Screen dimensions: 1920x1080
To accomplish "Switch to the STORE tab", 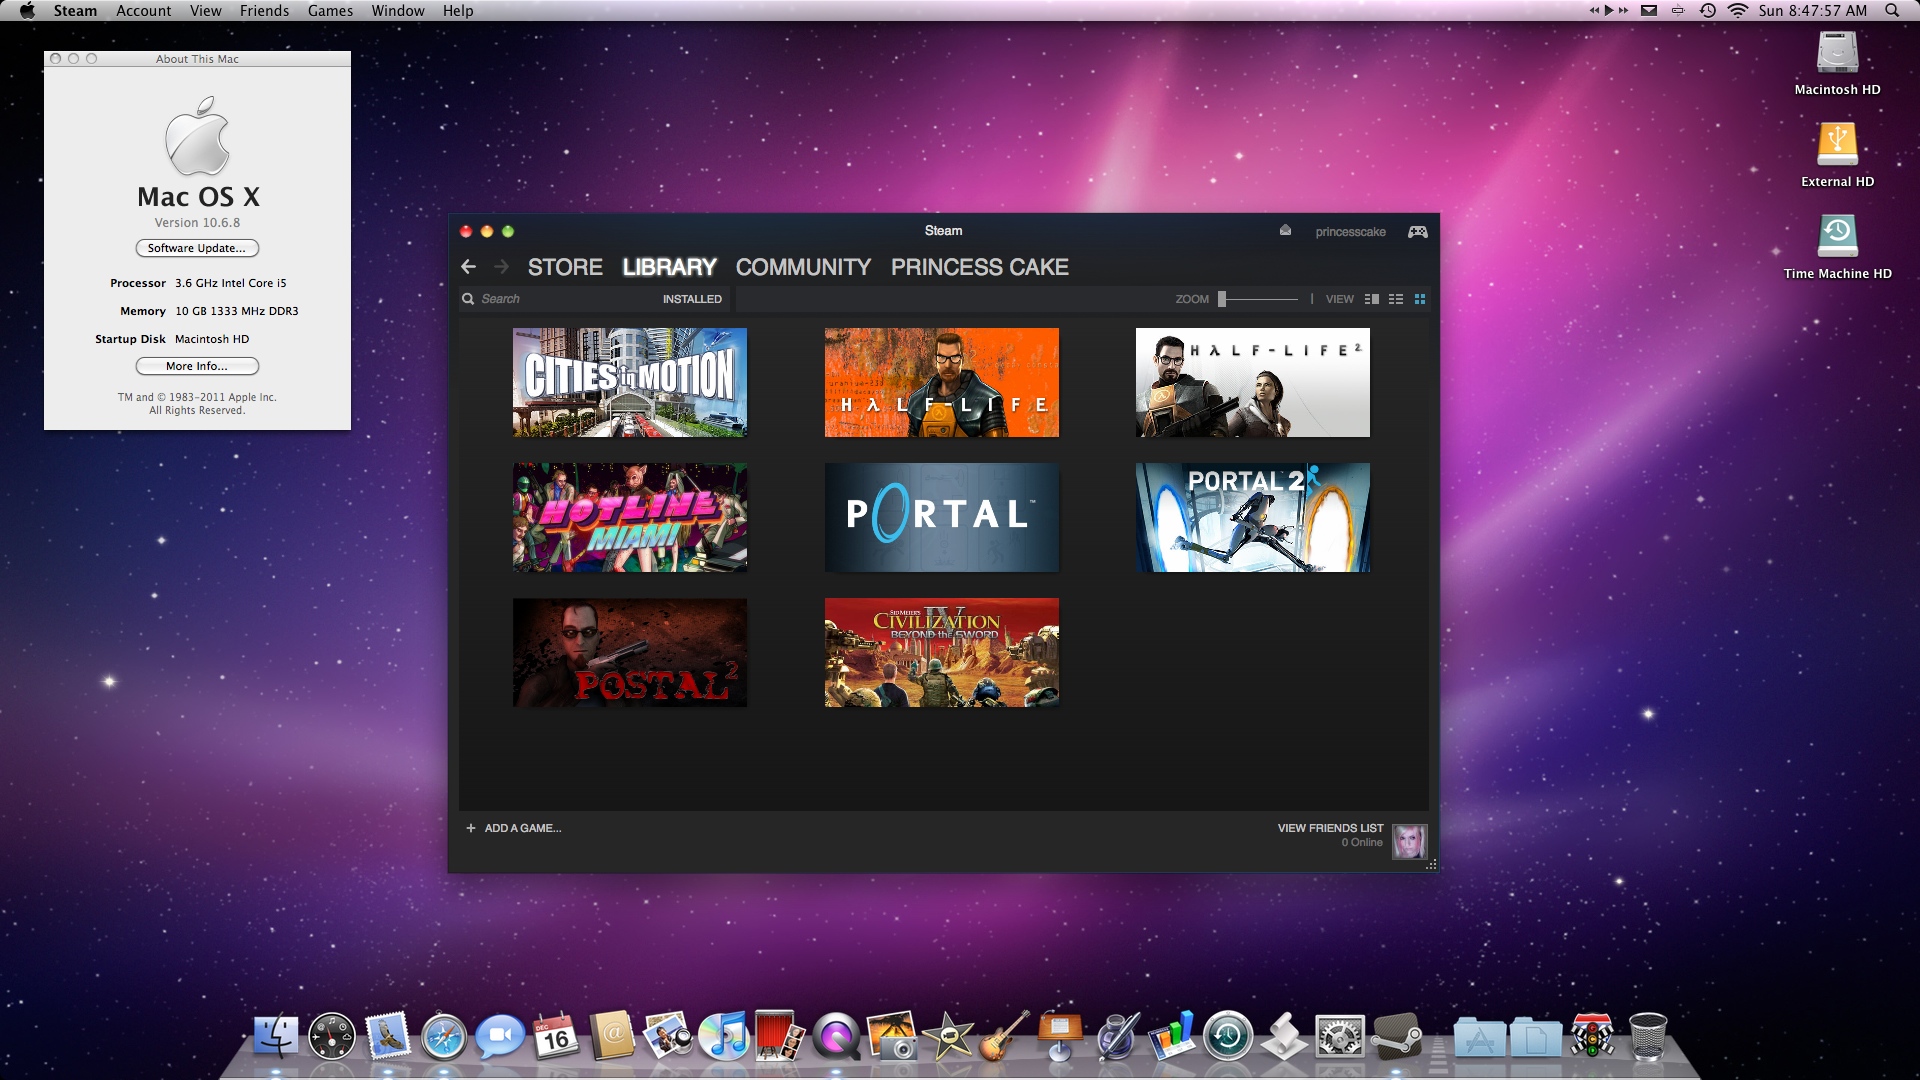I will (565, 267).
